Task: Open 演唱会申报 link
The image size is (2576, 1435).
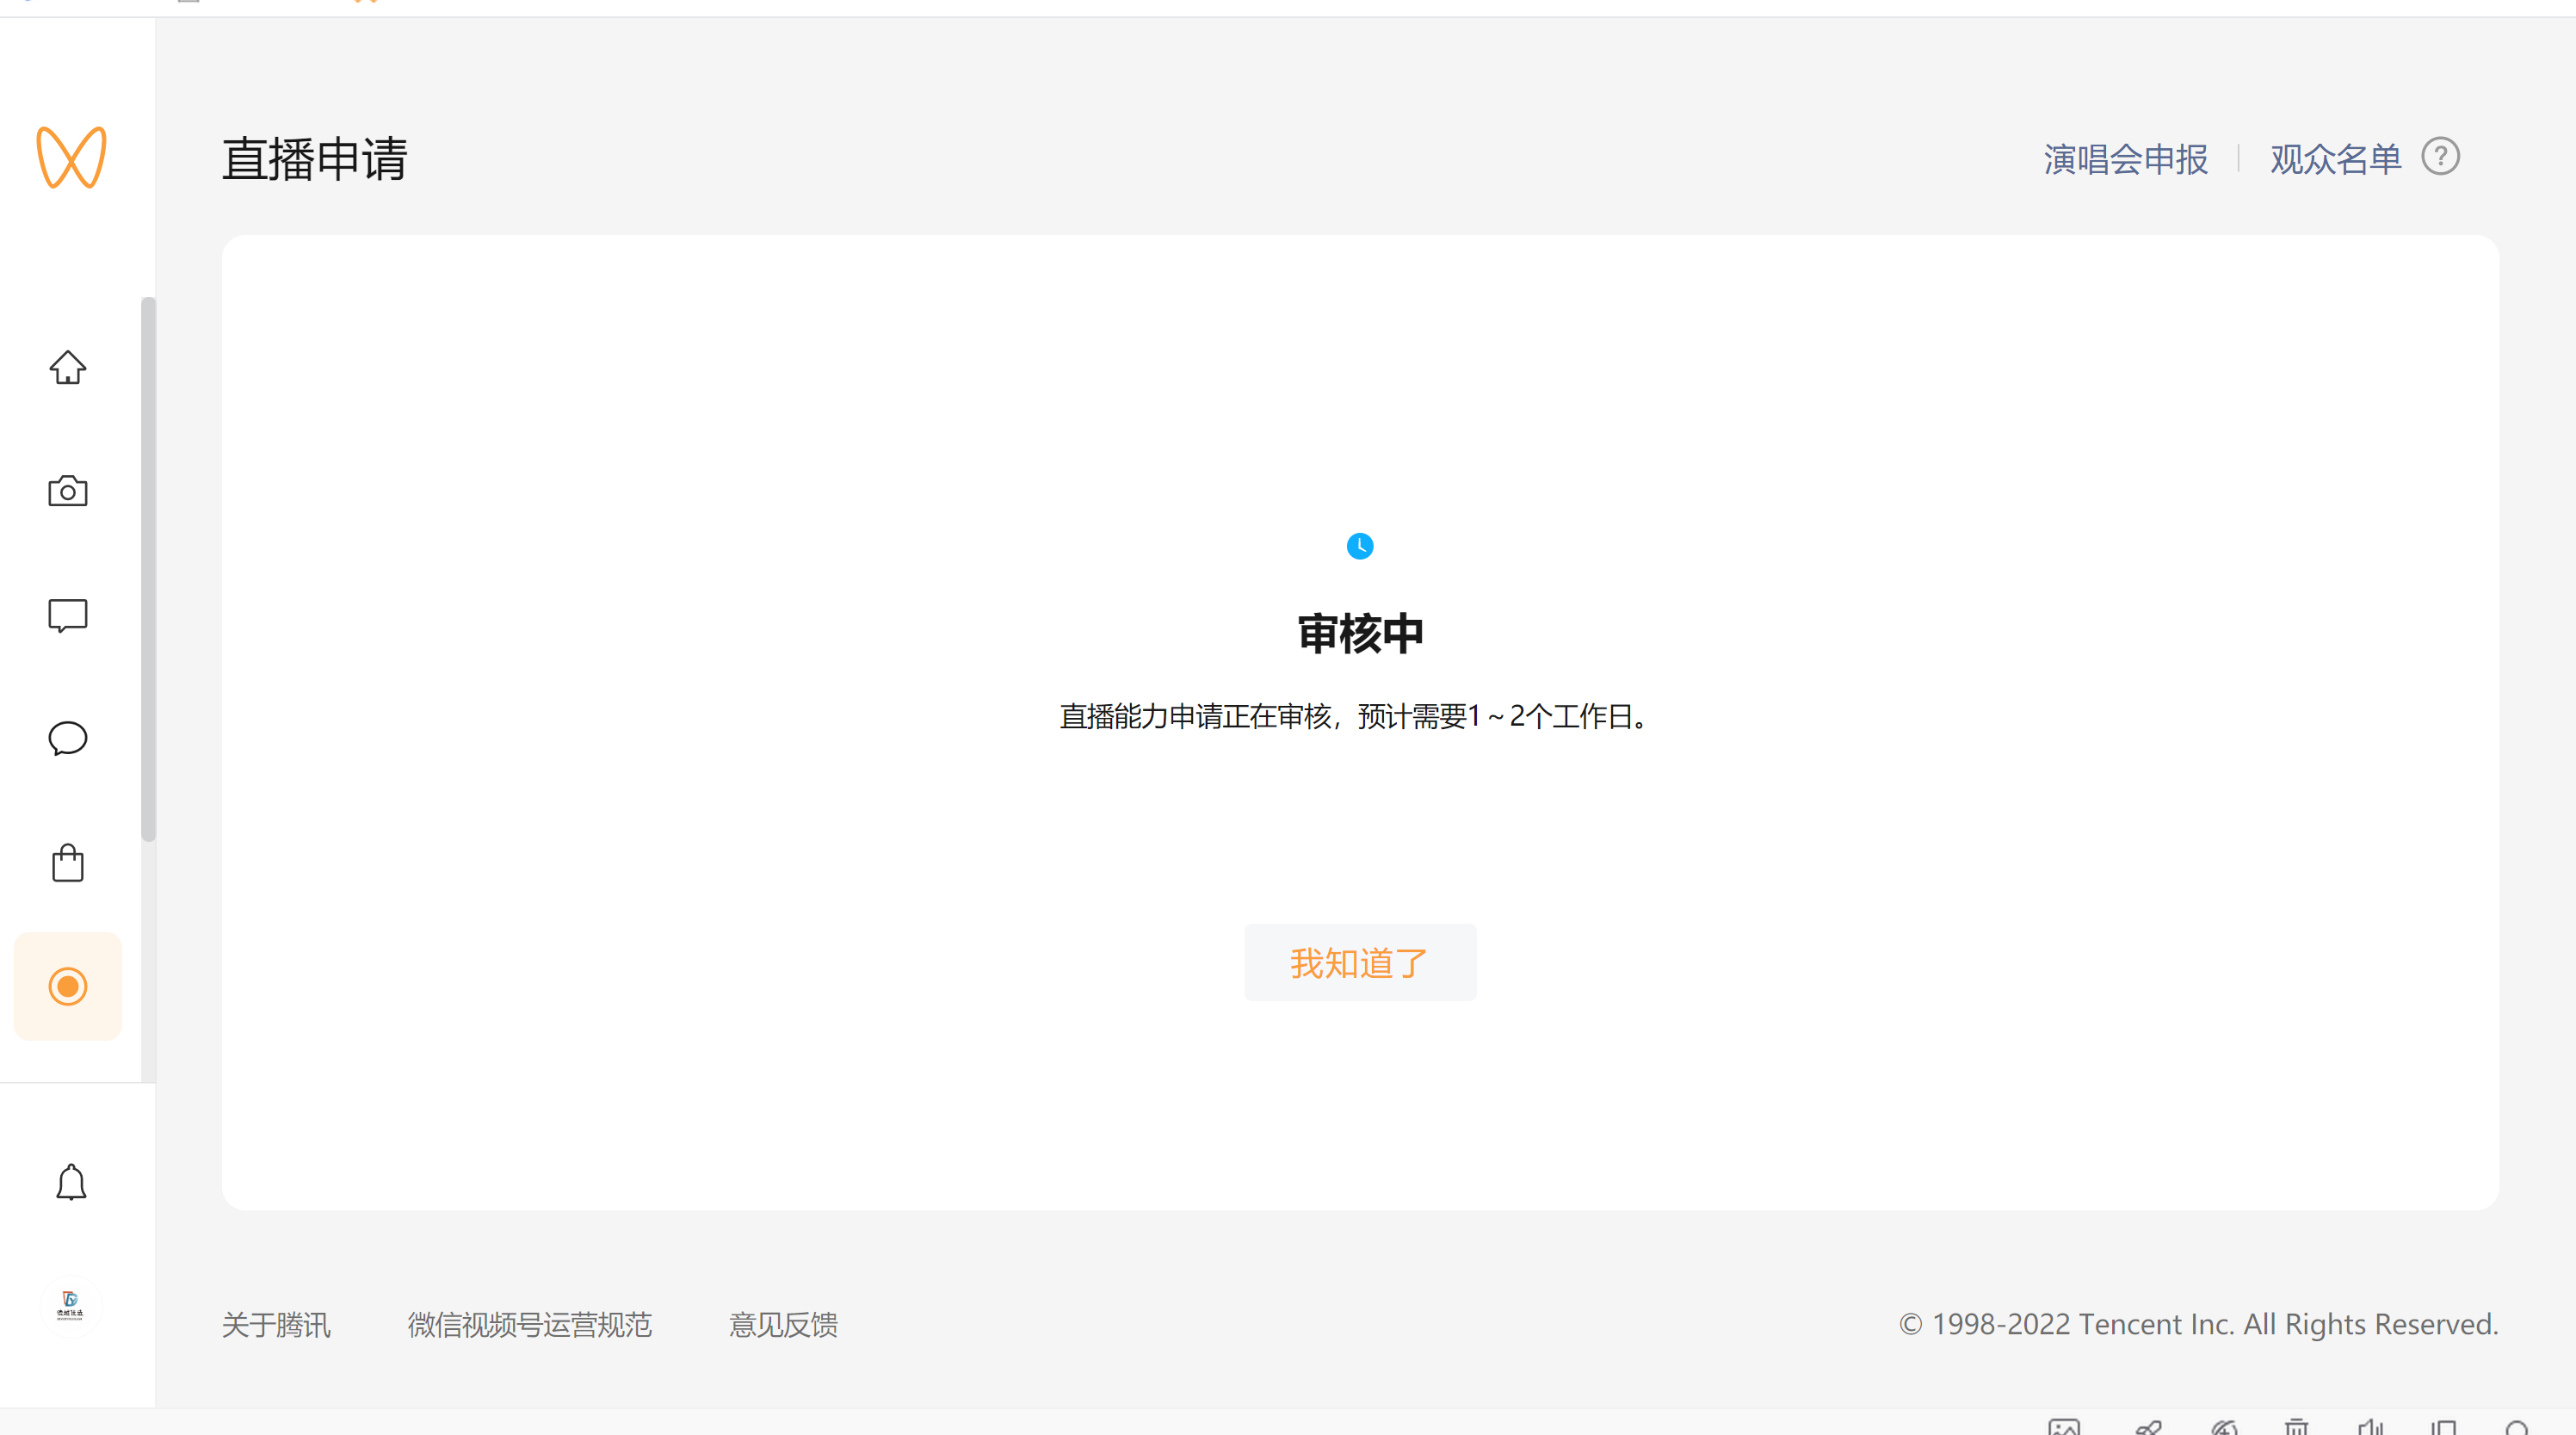Action: [2125, 159]
